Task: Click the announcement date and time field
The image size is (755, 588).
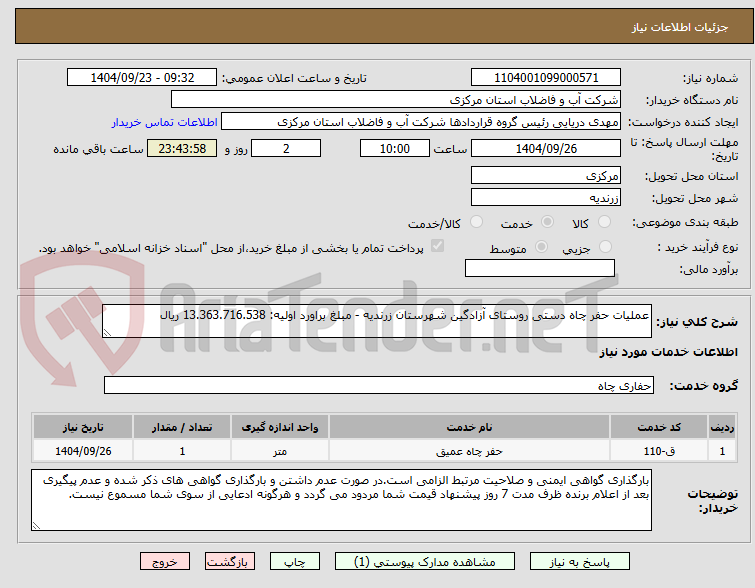Action: click(x=142, y=78)
